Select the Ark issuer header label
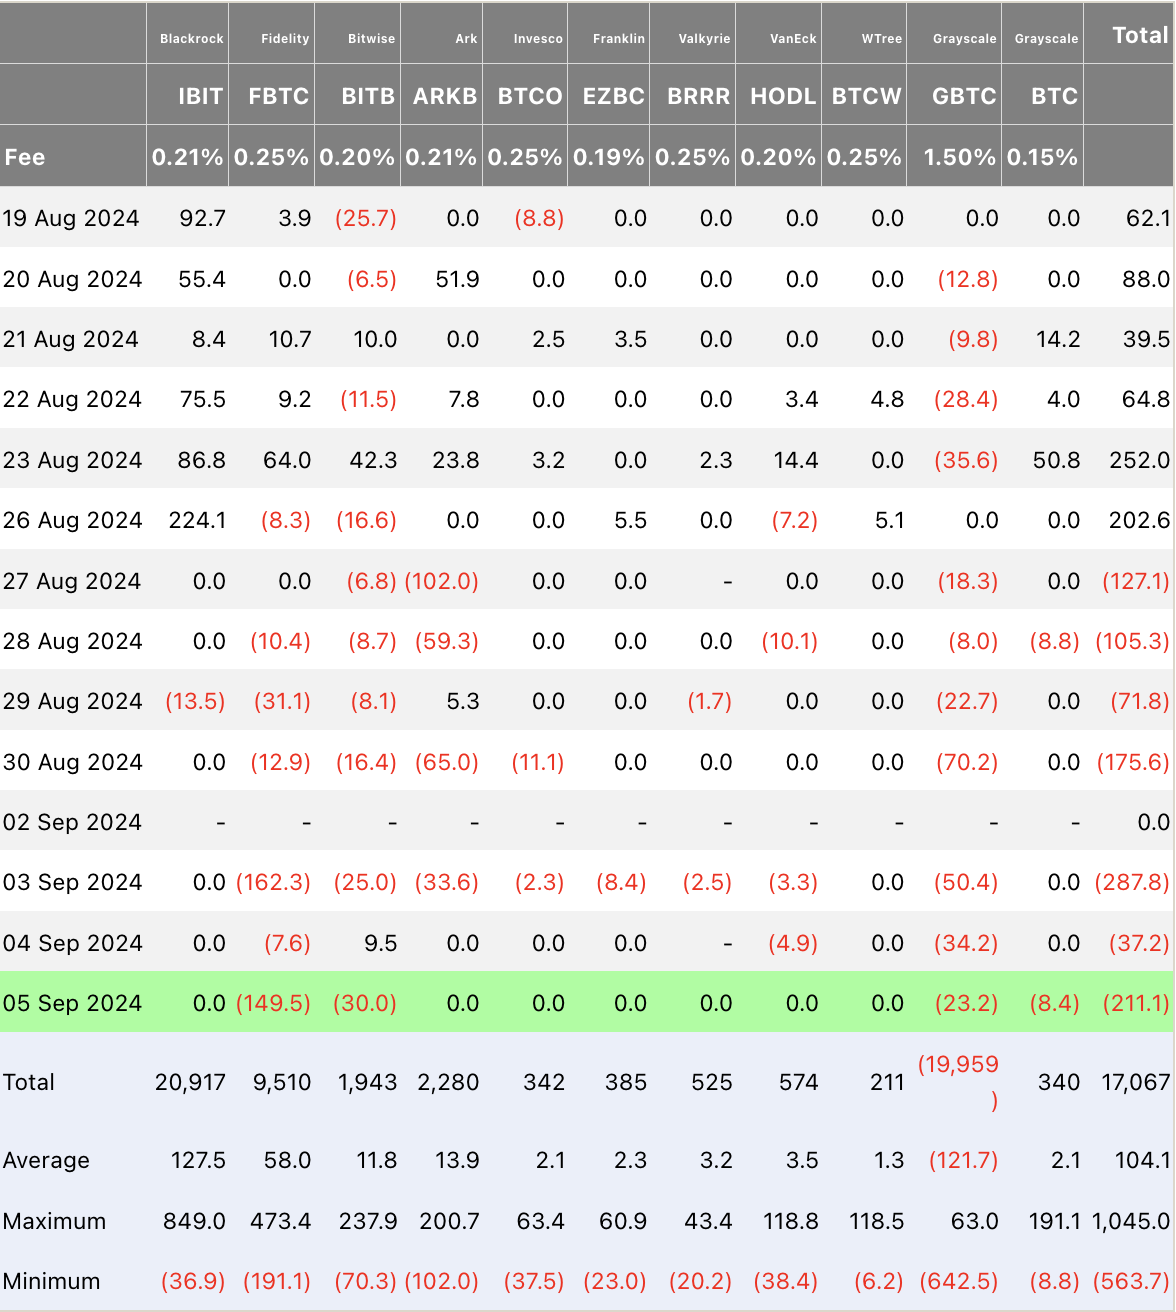This screenshot has width=1176, height=1312. pyautogui.click(x=466, y=39)
